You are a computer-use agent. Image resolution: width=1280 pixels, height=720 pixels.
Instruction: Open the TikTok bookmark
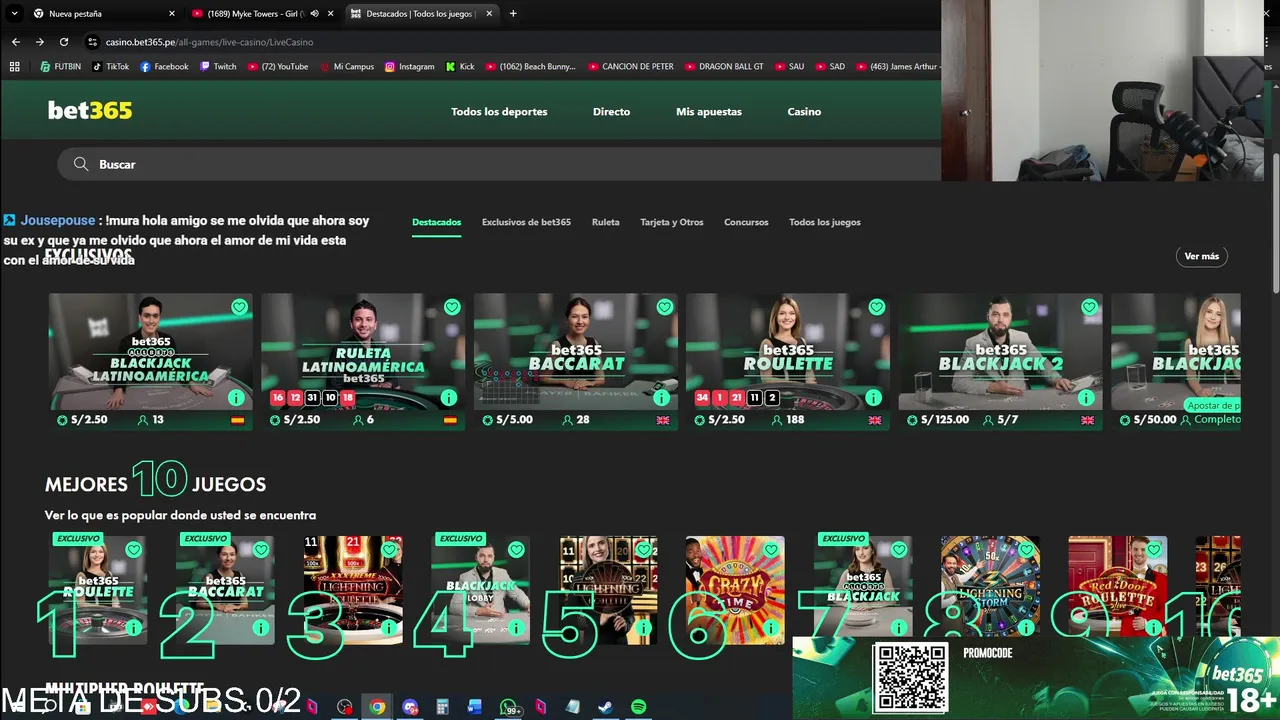coord(111,66)
